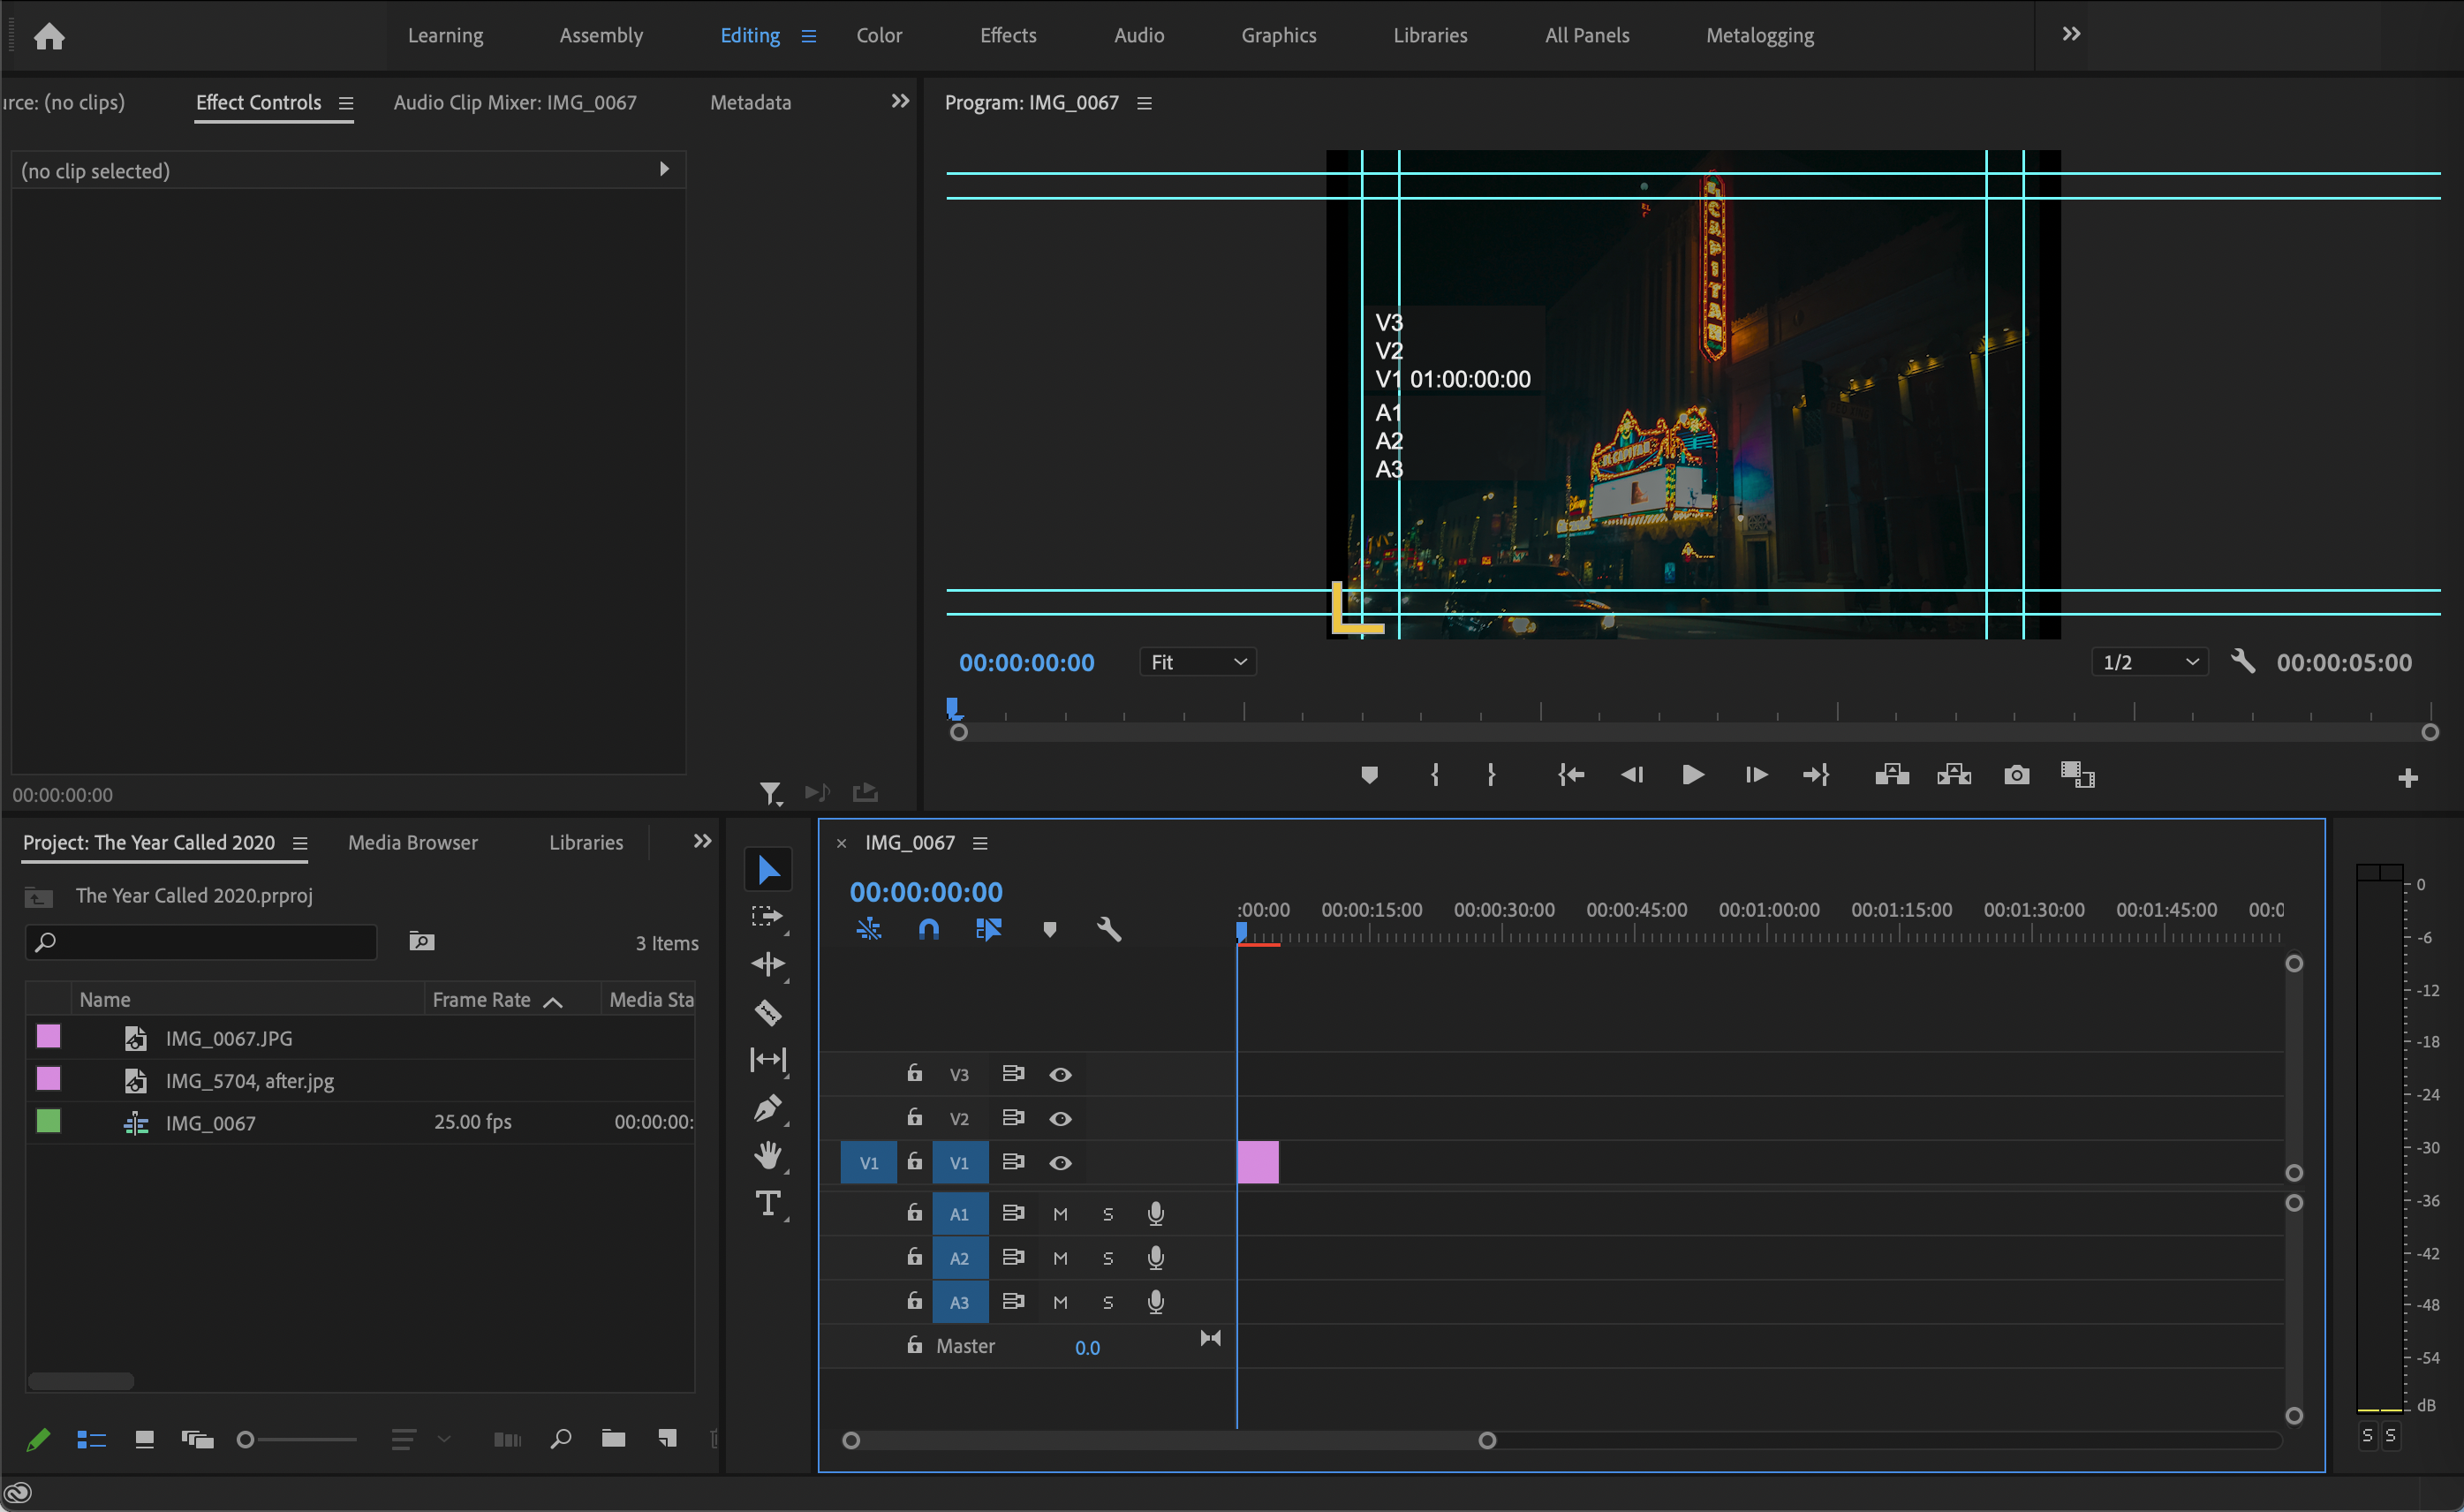2464x1512 pixels.
Task: Open the 1/2 playback resolution dropdown
Action: point(2148,661)
